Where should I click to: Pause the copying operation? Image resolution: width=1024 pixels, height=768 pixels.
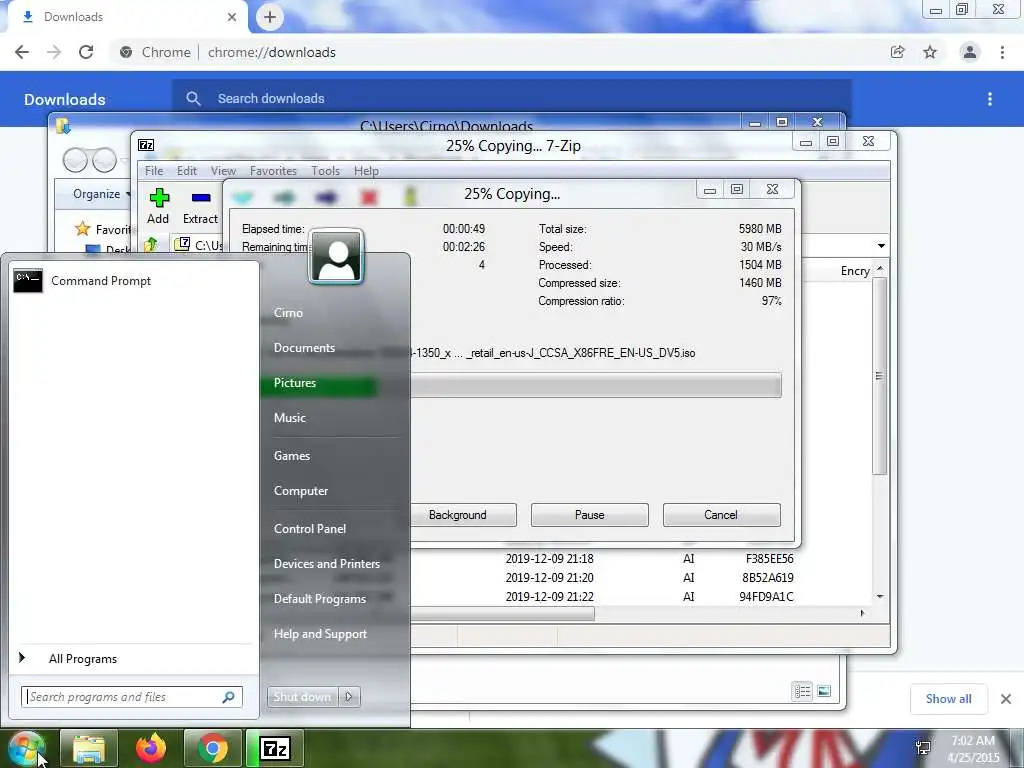(590, 515)
